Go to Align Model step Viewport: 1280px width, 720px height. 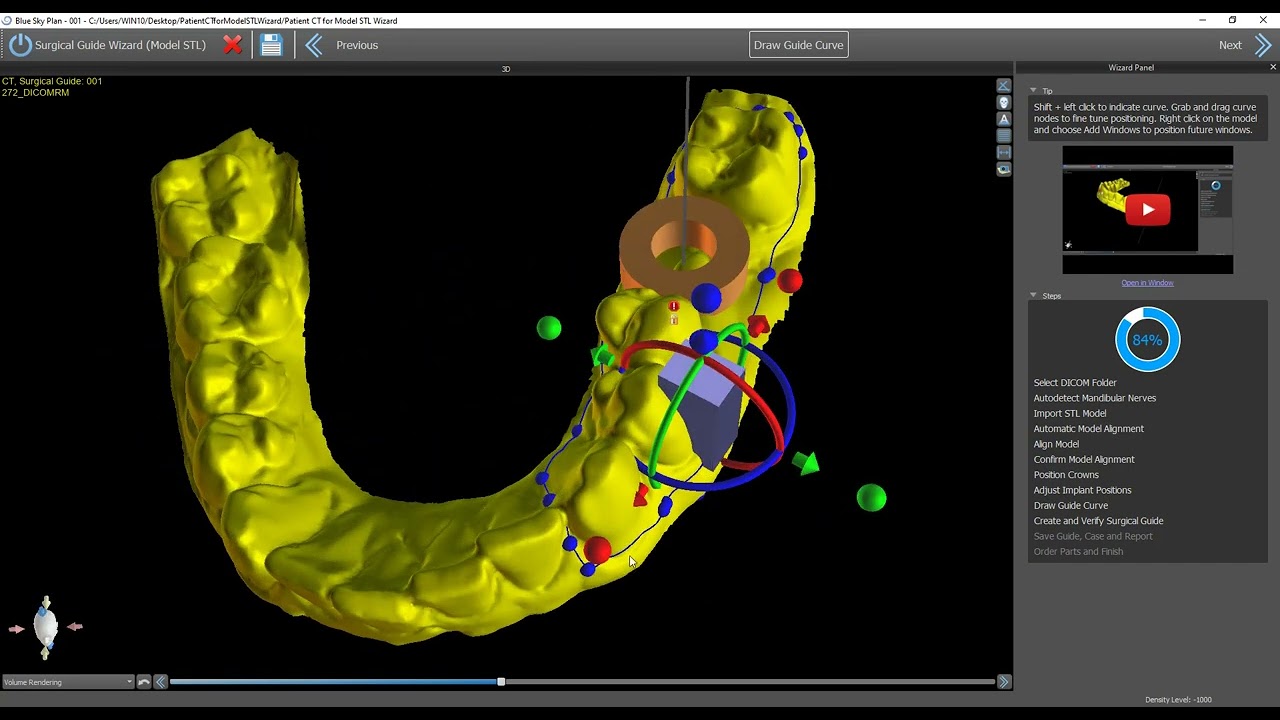pos(1056,444)
